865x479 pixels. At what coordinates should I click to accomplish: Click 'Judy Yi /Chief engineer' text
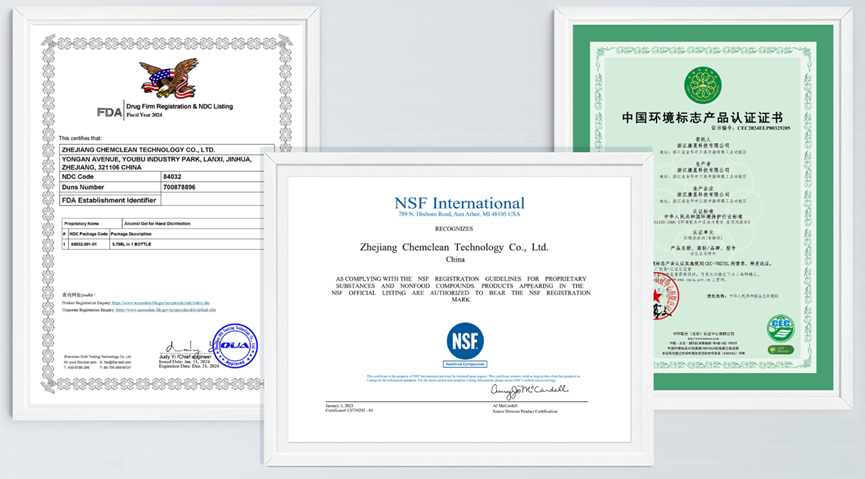pos(185,357)
